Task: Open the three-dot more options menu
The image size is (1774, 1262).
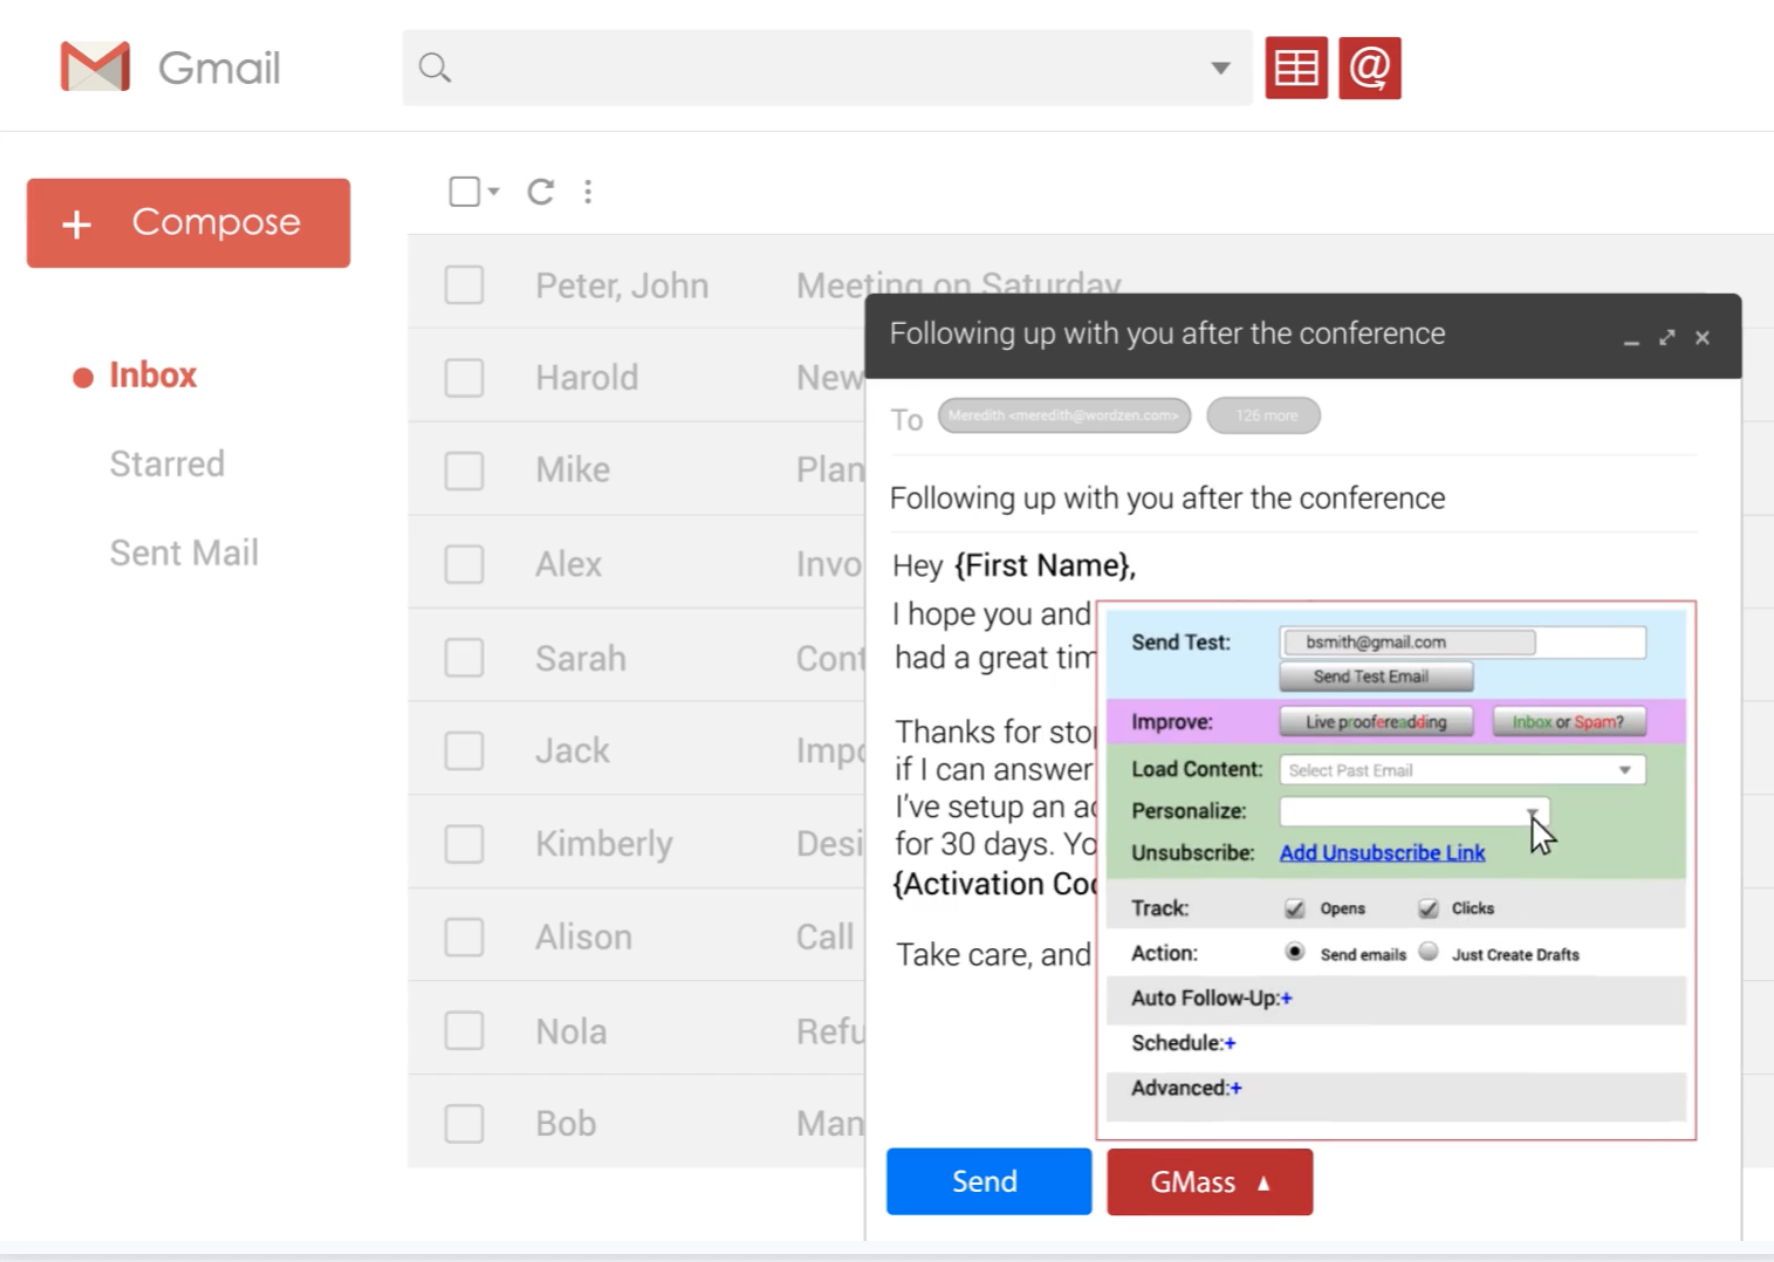Action: point(588,191)
